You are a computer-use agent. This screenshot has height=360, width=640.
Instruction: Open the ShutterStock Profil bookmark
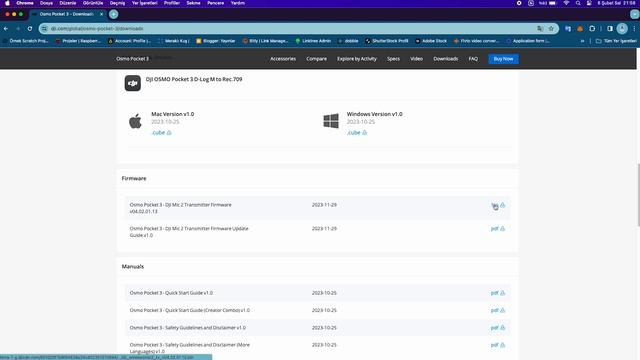click(x=387, y=41)
